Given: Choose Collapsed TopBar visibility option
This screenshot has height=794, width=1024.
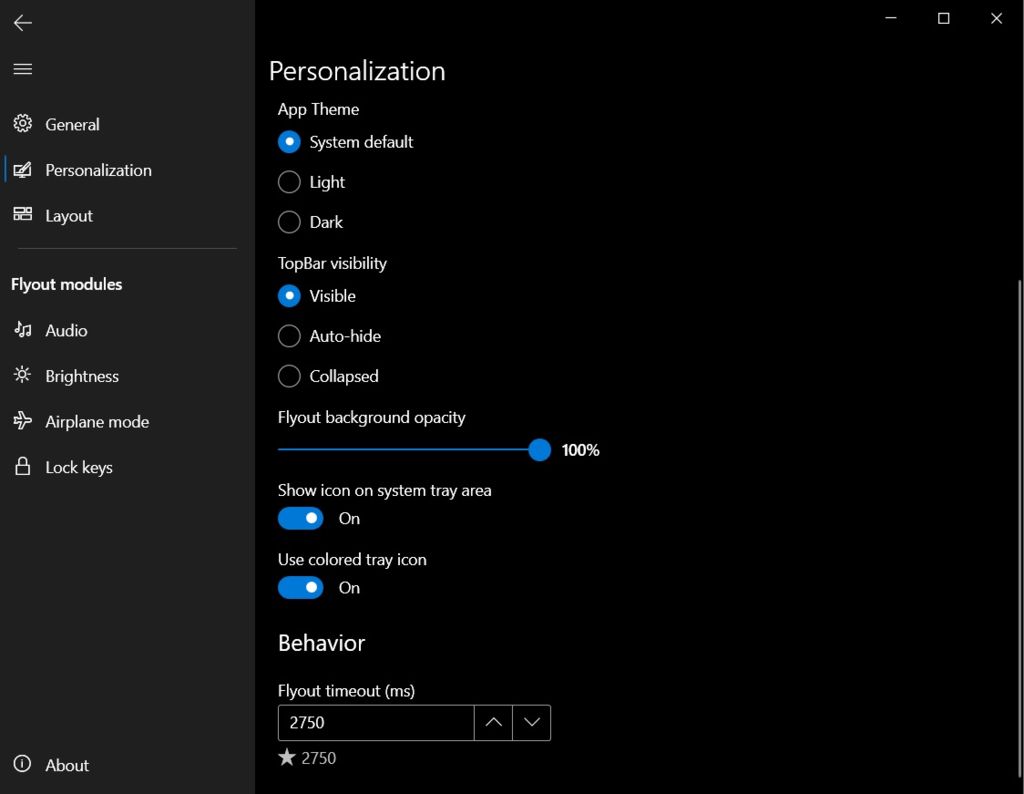Looking at the screenshot, I should pyautogui.click(x=289, y=376).
